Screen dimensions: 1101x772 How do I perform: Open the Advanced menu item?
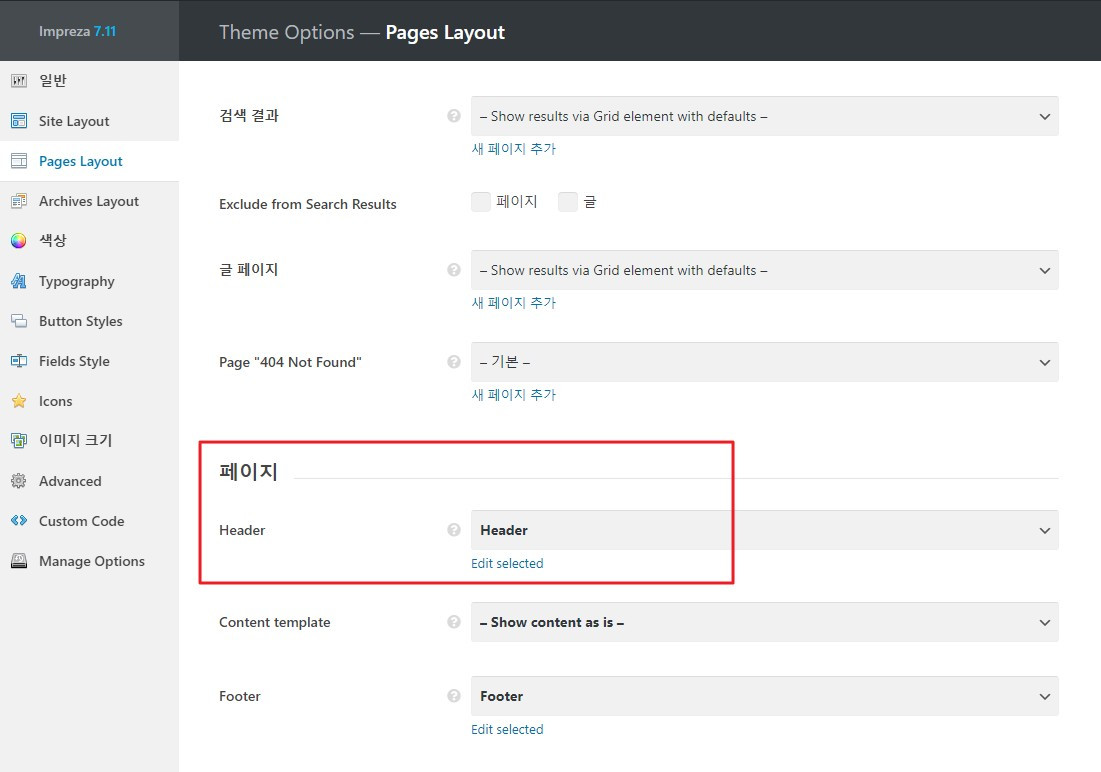click(x=89, y=481)
